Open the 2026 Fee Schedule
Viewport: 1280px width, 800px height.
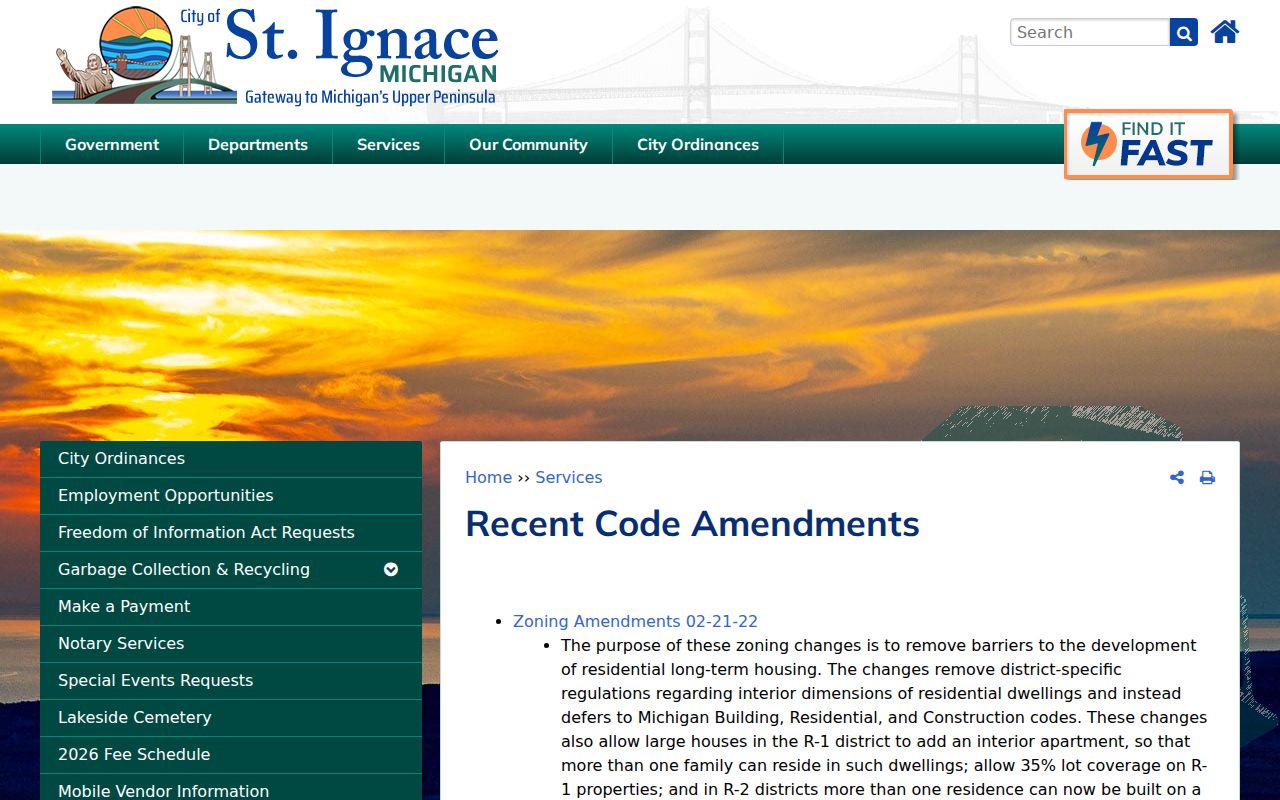(x=231, y=755)
